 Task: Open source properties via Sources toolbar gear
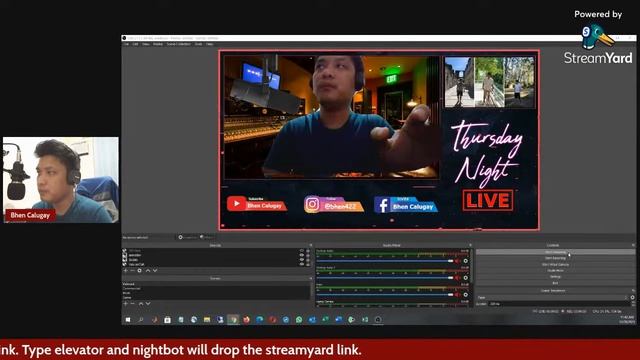click(x=140, y=271)
